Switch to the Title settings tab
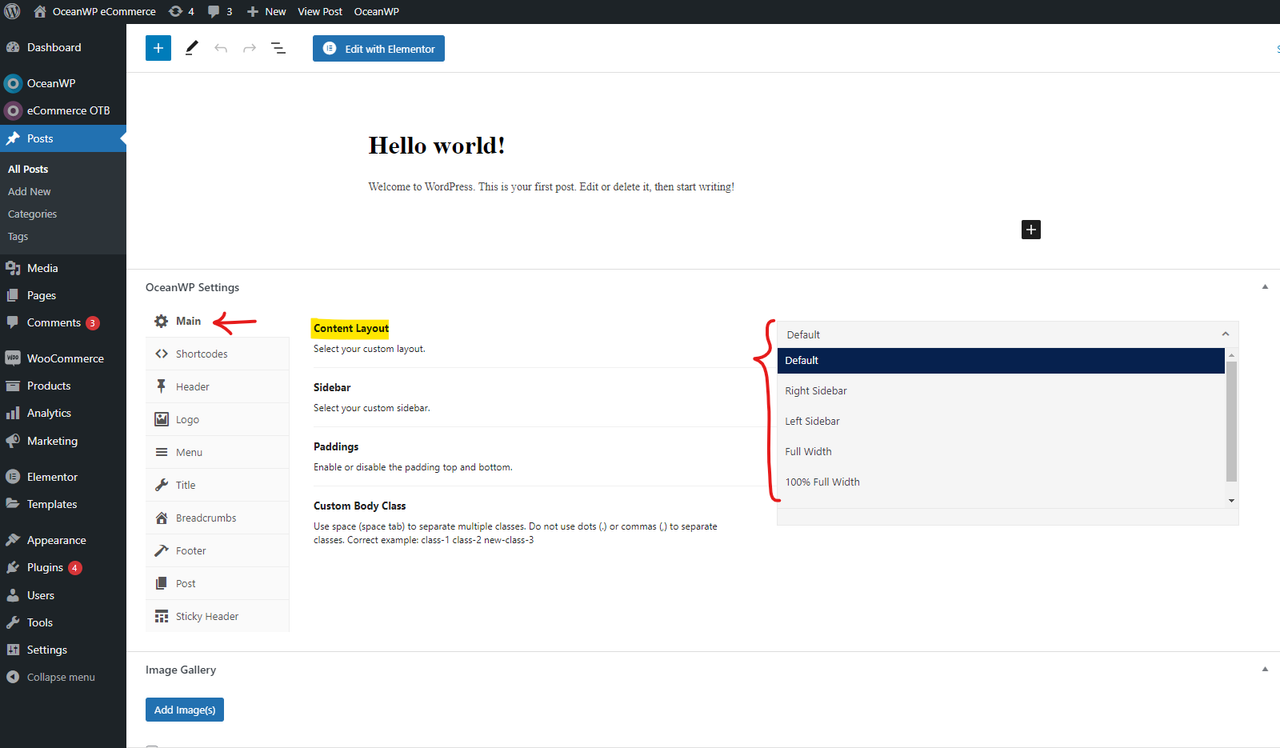This screenshot has height=748, width=1280. click(217, 485)
